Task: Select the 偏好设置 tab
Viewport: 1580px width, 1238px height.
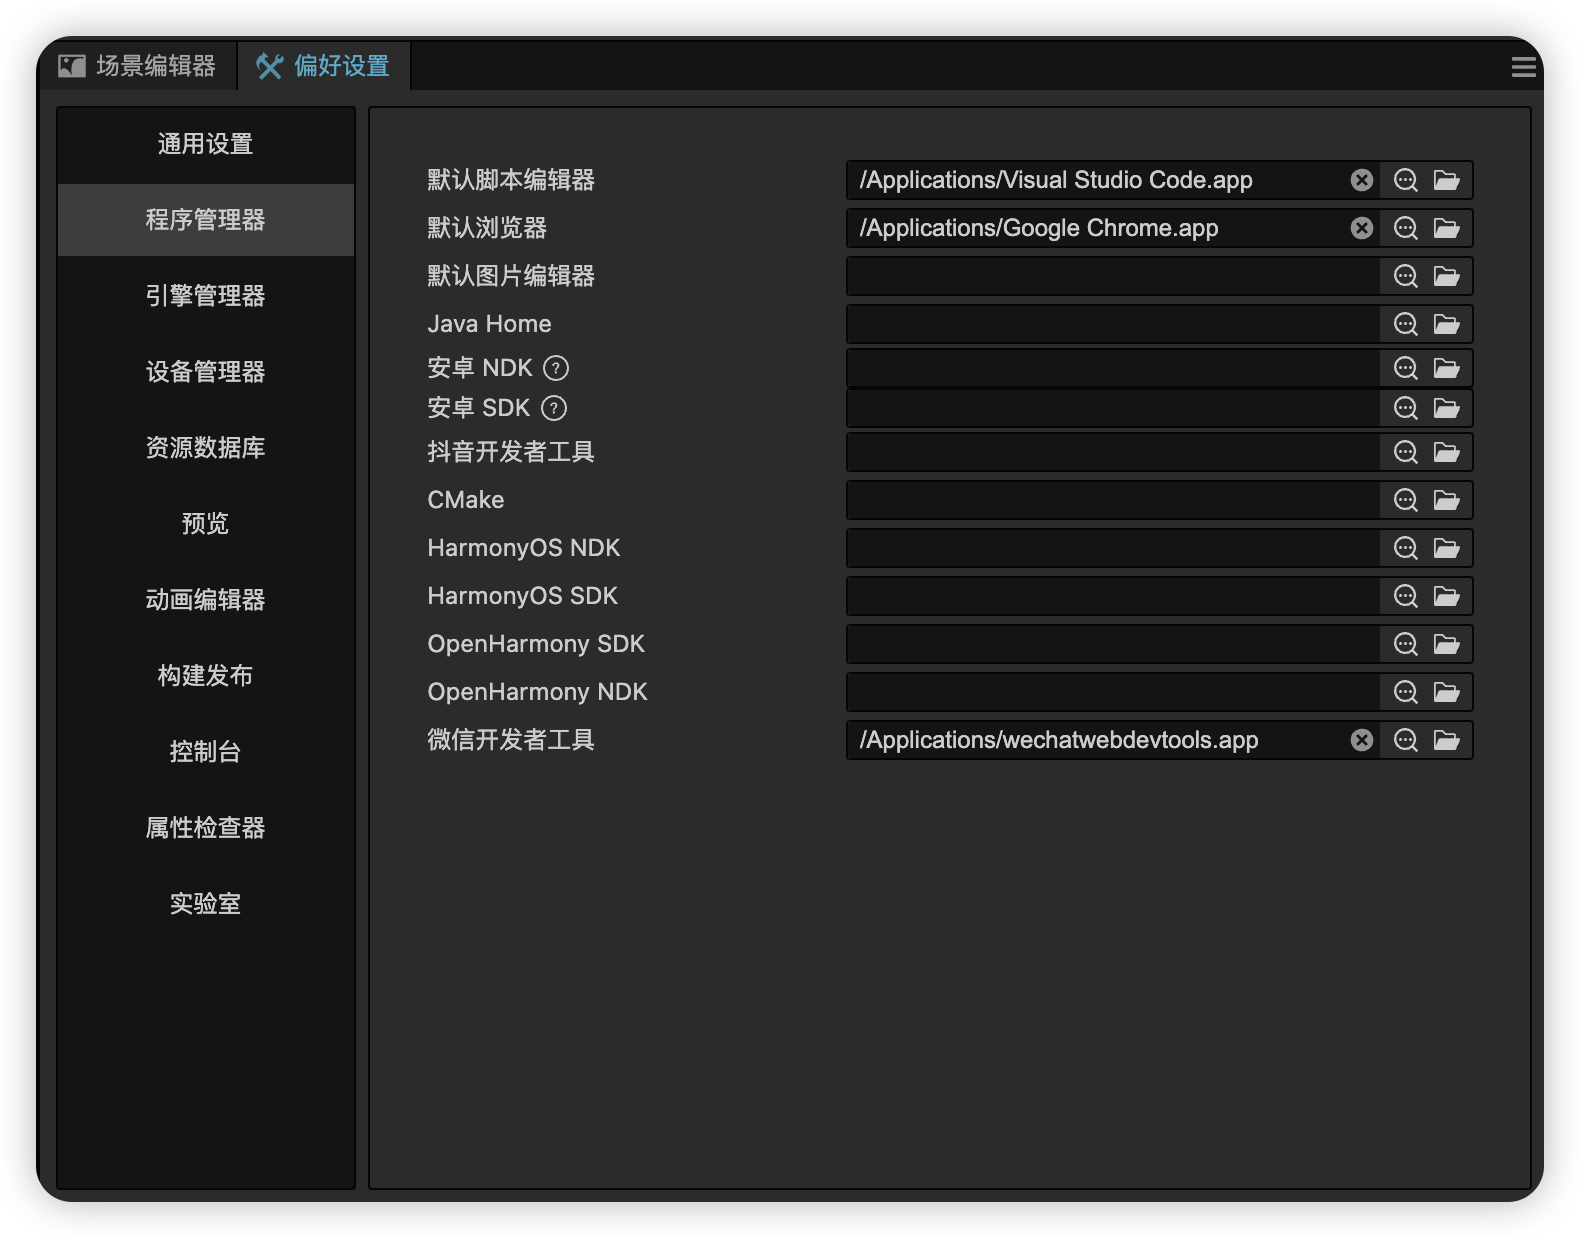Action: click(x=323, y=67)
